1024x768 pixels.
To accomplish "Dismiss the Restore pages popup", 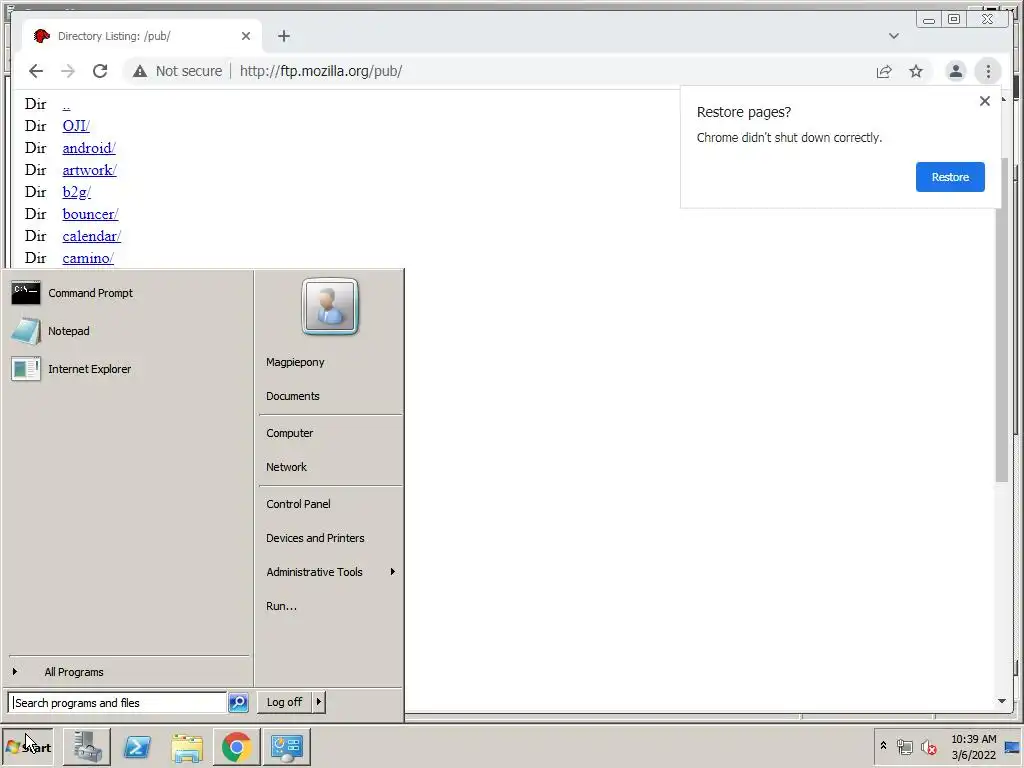I will (x=985, y=101).
